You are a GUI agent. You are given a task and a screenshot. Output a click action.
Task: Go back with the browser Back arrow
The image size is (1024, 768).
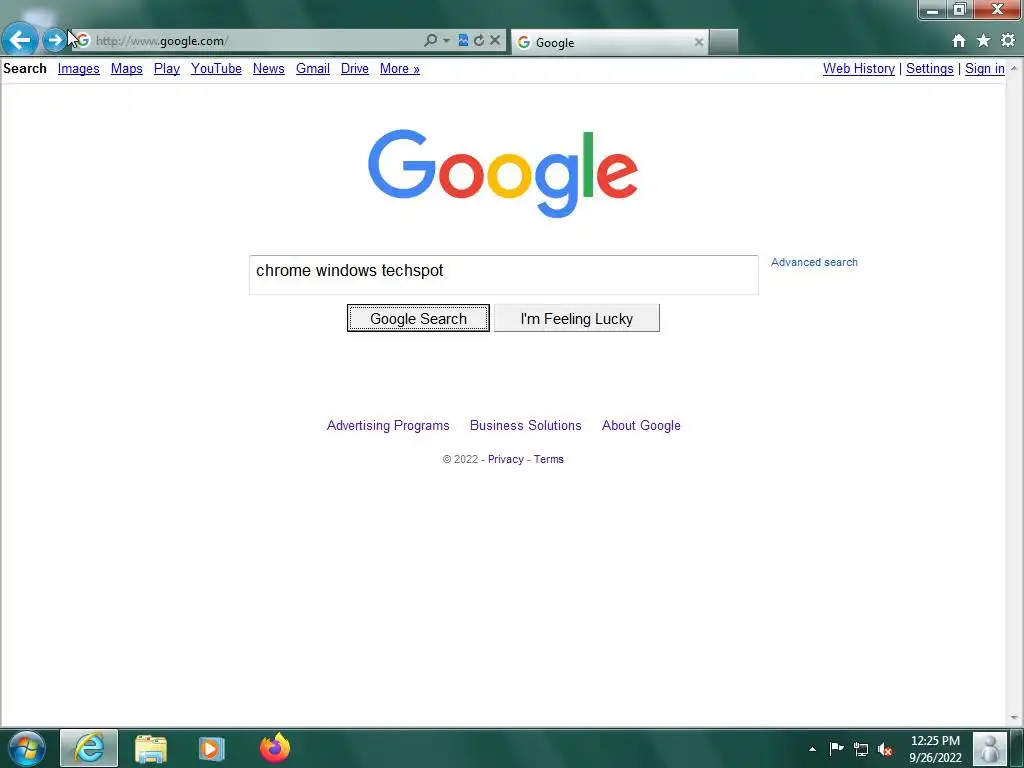[20, 40]
